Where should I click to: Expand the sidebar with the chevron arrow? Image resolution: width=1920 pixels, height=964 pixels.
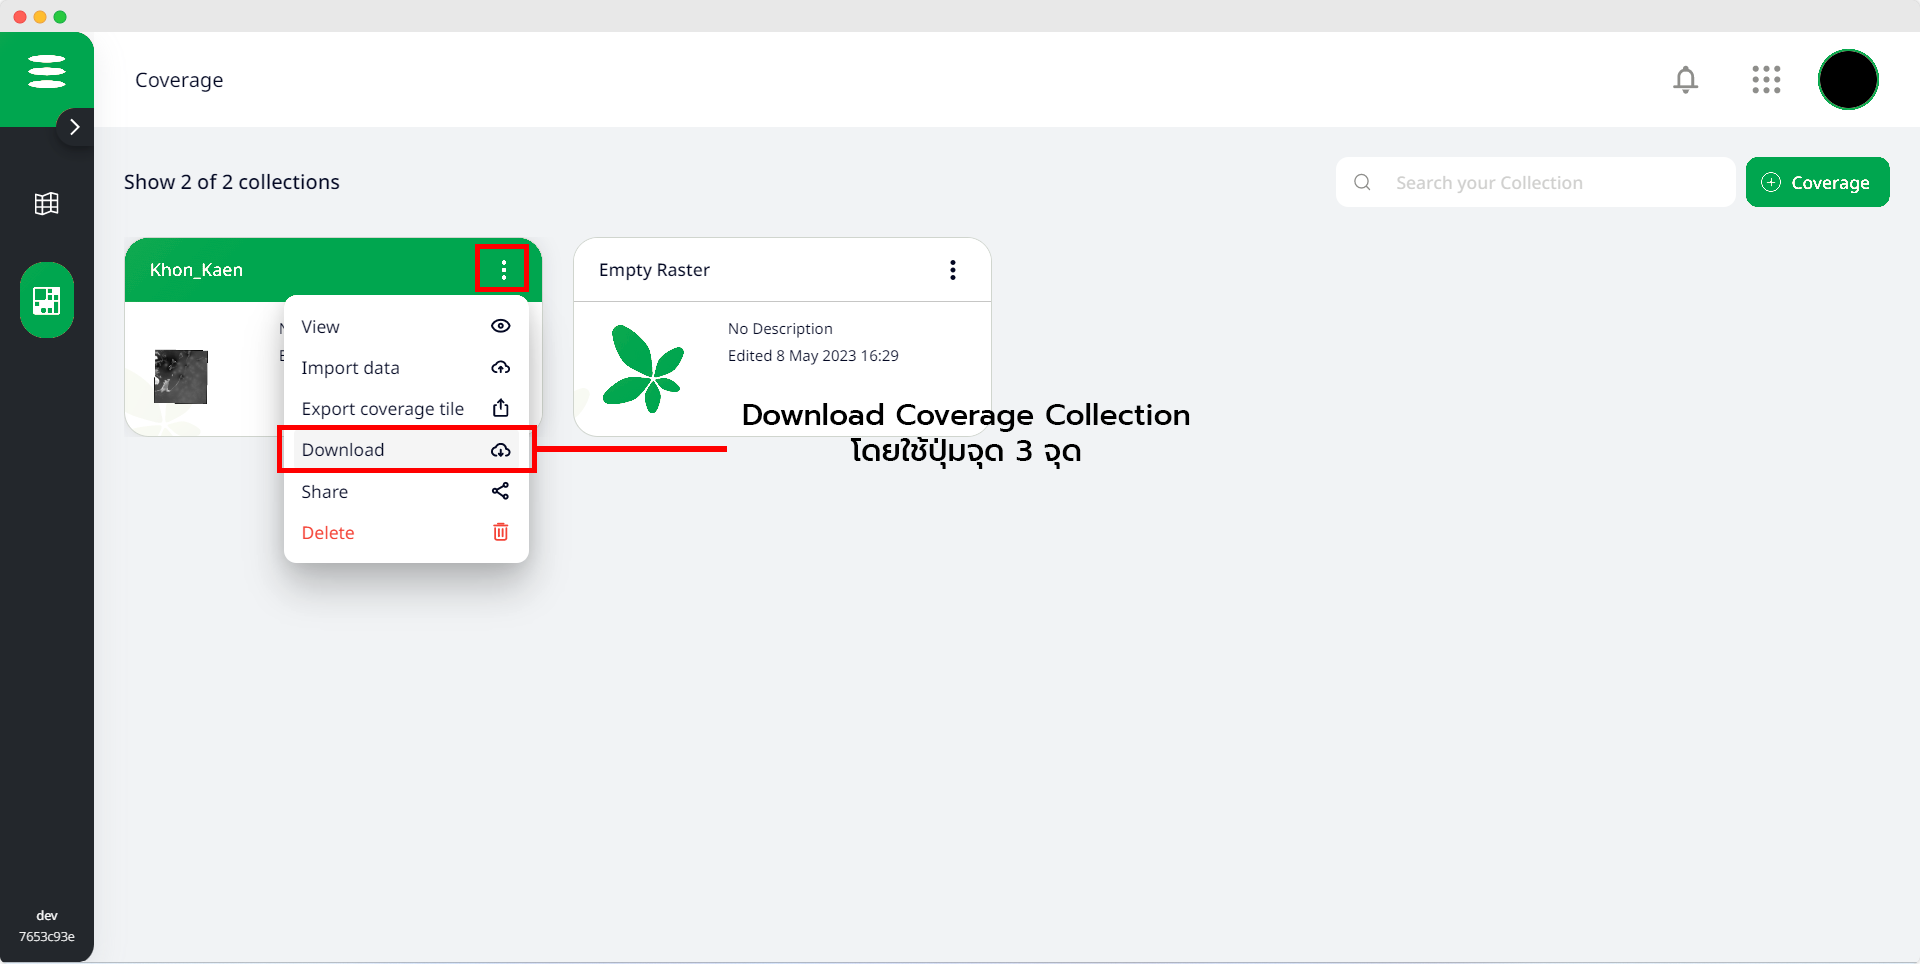point(75,127)
